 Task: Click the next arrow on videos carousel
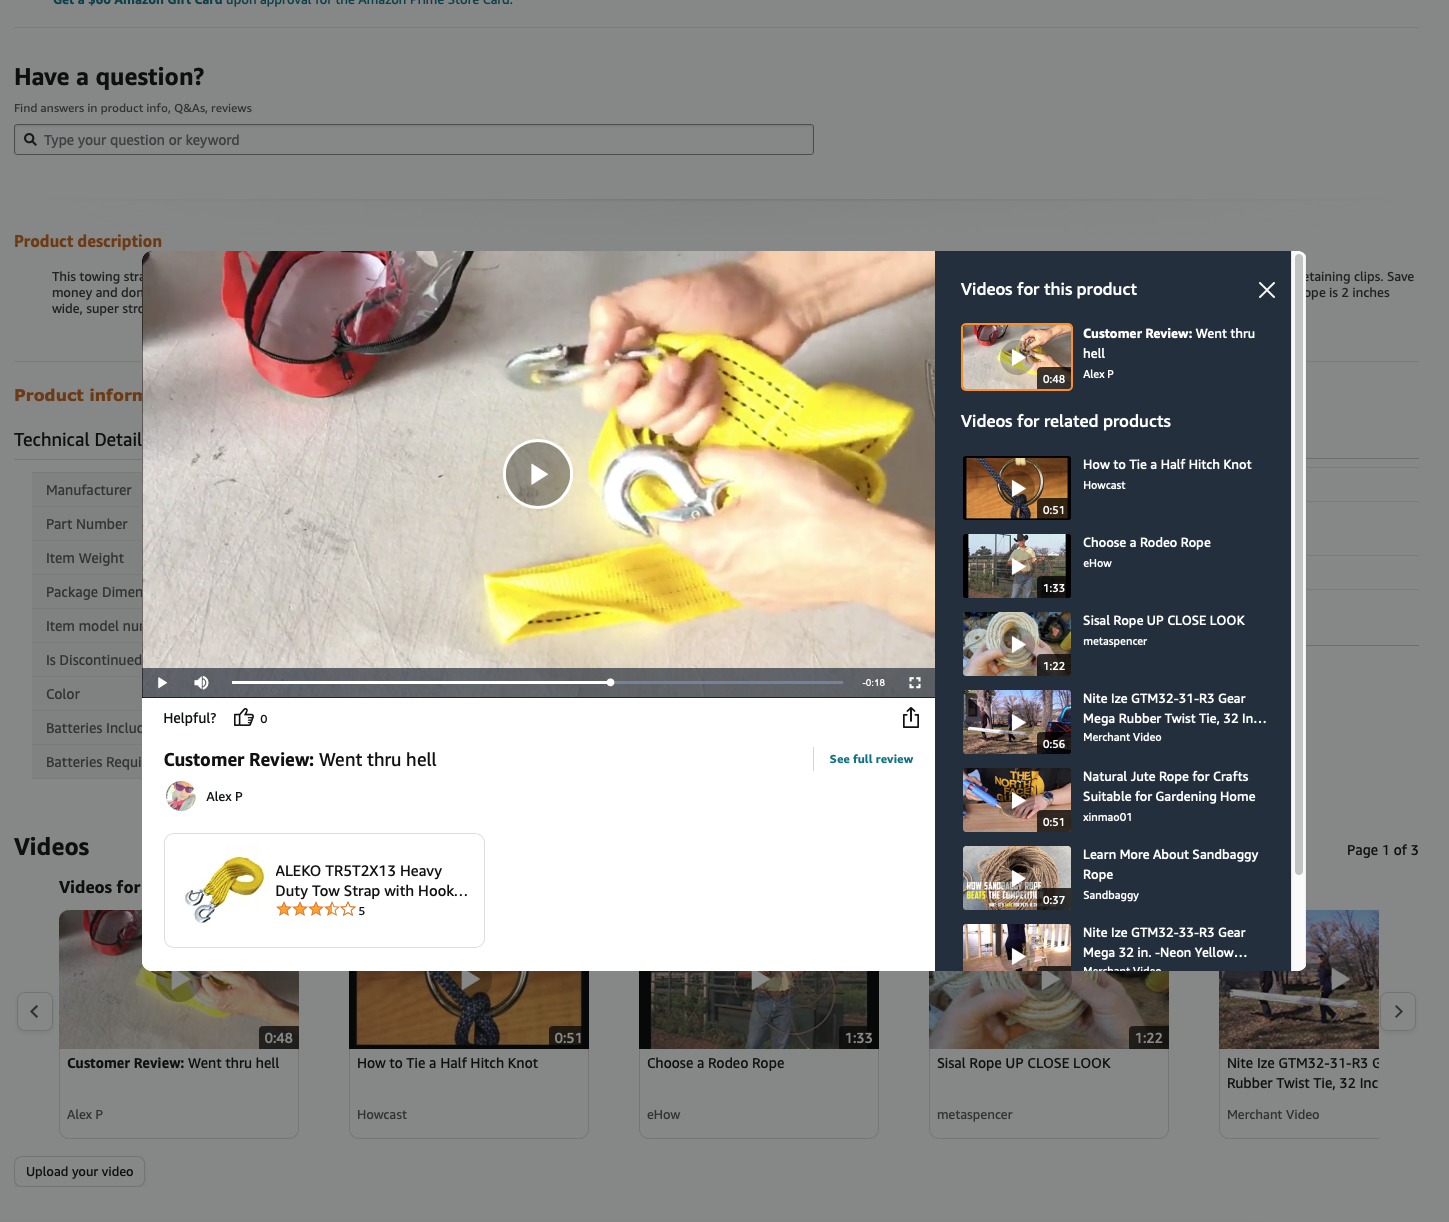[x=1398, y=1012]
